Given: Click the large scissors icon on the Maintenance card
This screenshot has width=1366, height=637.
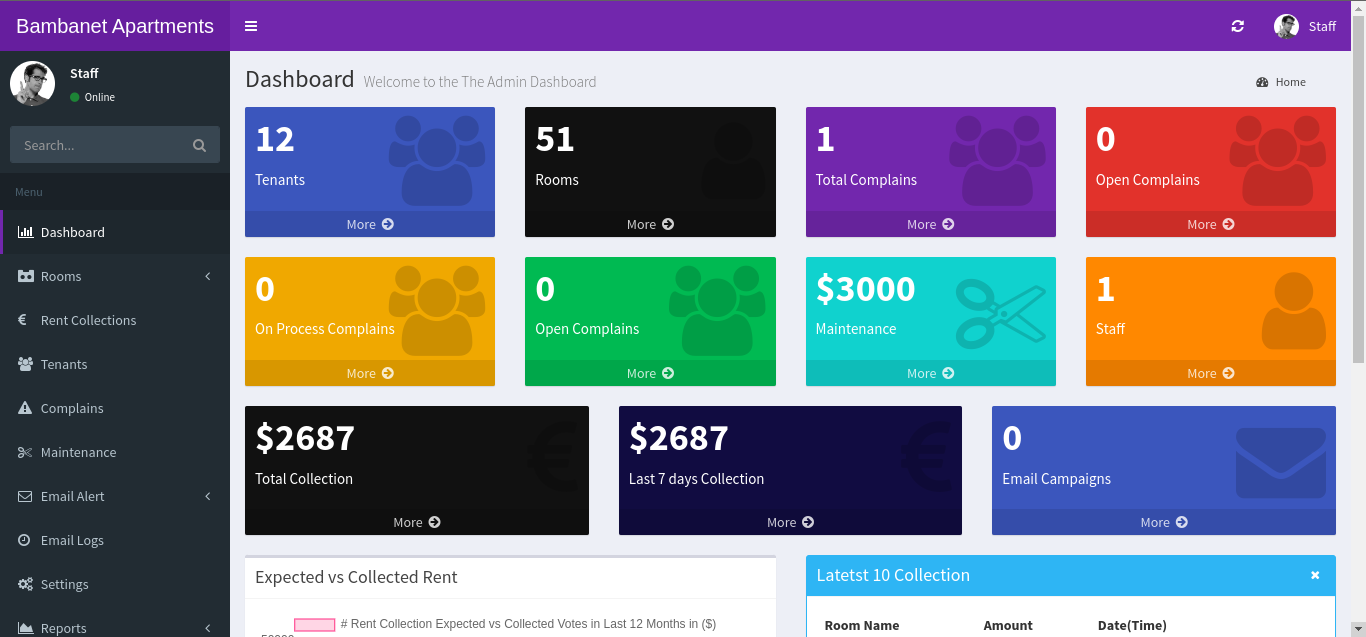Looking at the screenshot, I should pos(1000,313).
